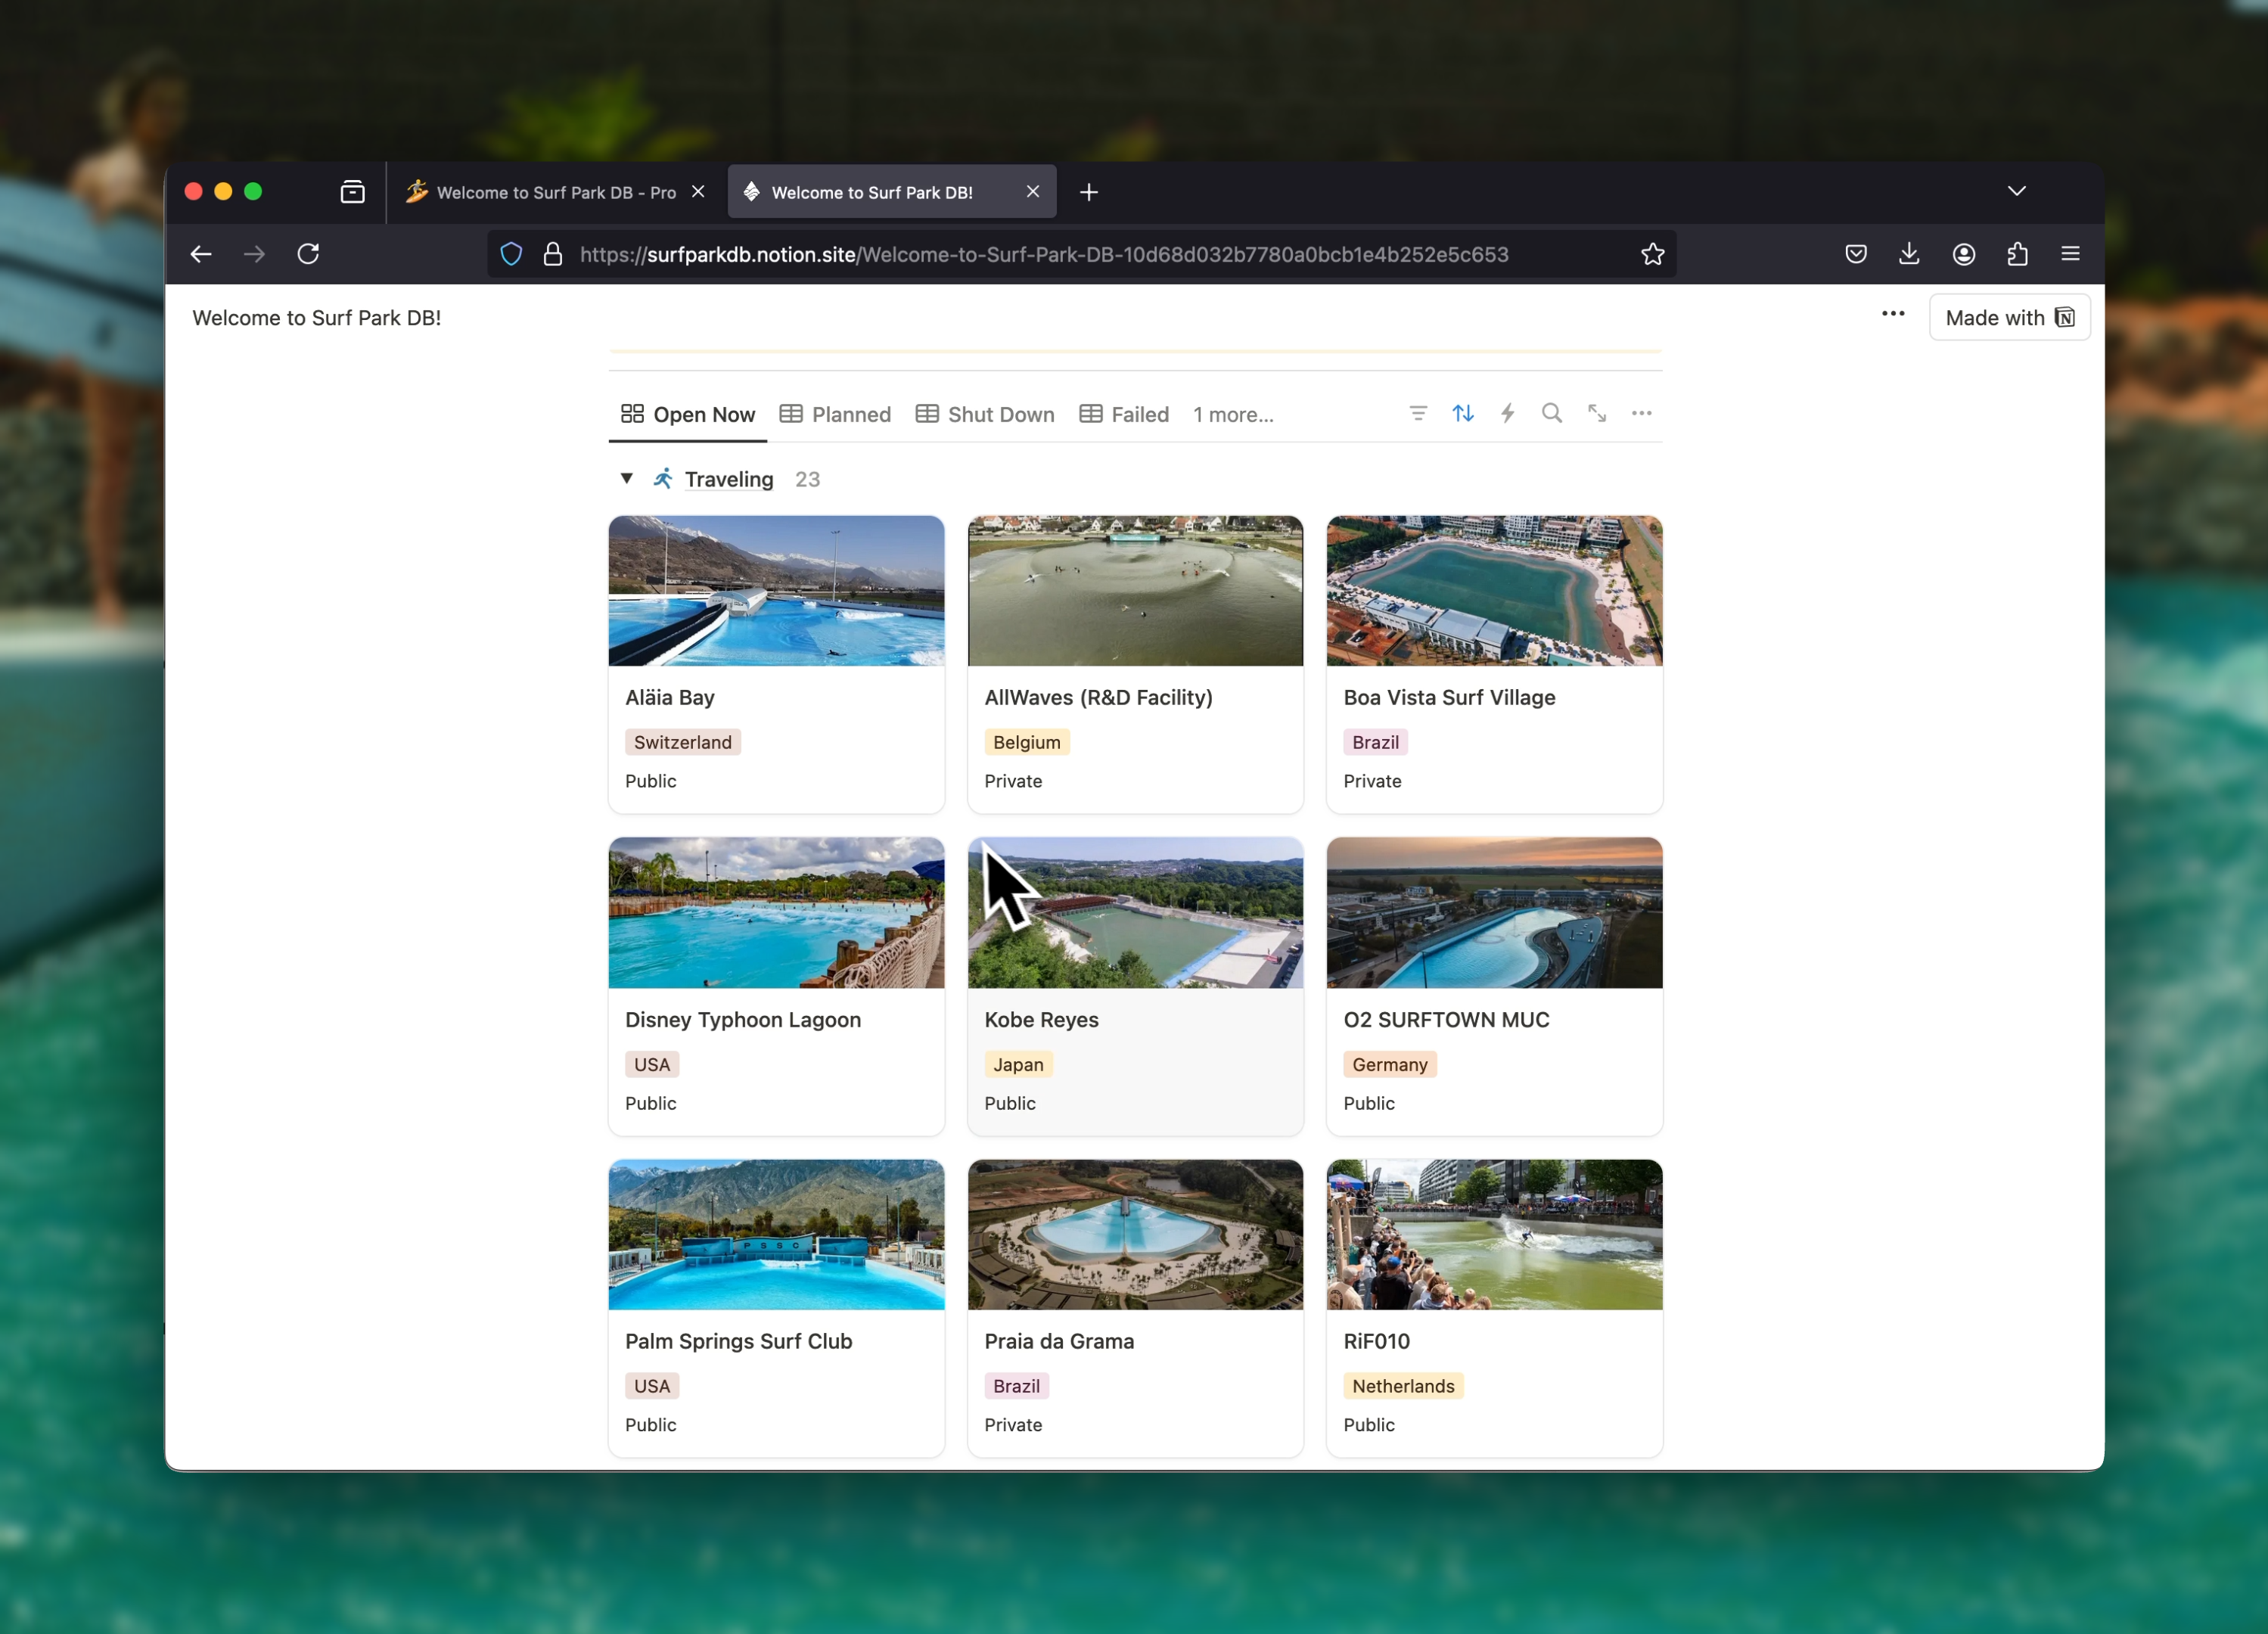The height and width of the screenshot is (1634, 2268).
Task: Bookmark this page with the star icon
Action: point(1652,254)
